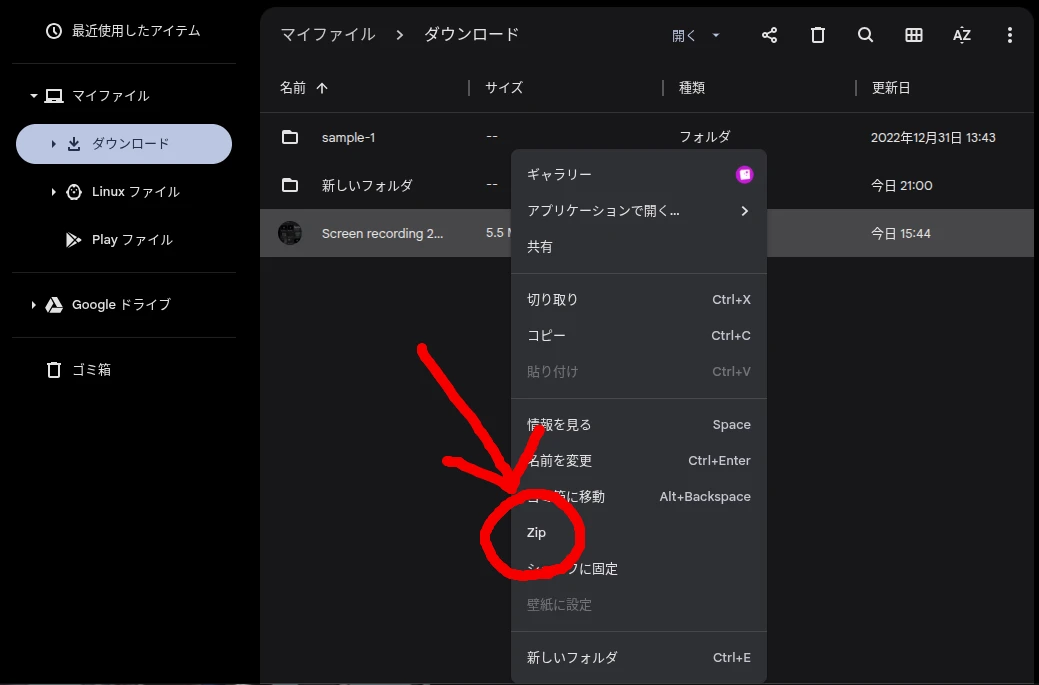Viewport: 1039px width, 685px height.
Task: Open the three-dot overflow menu
Action: point(1010,34)
